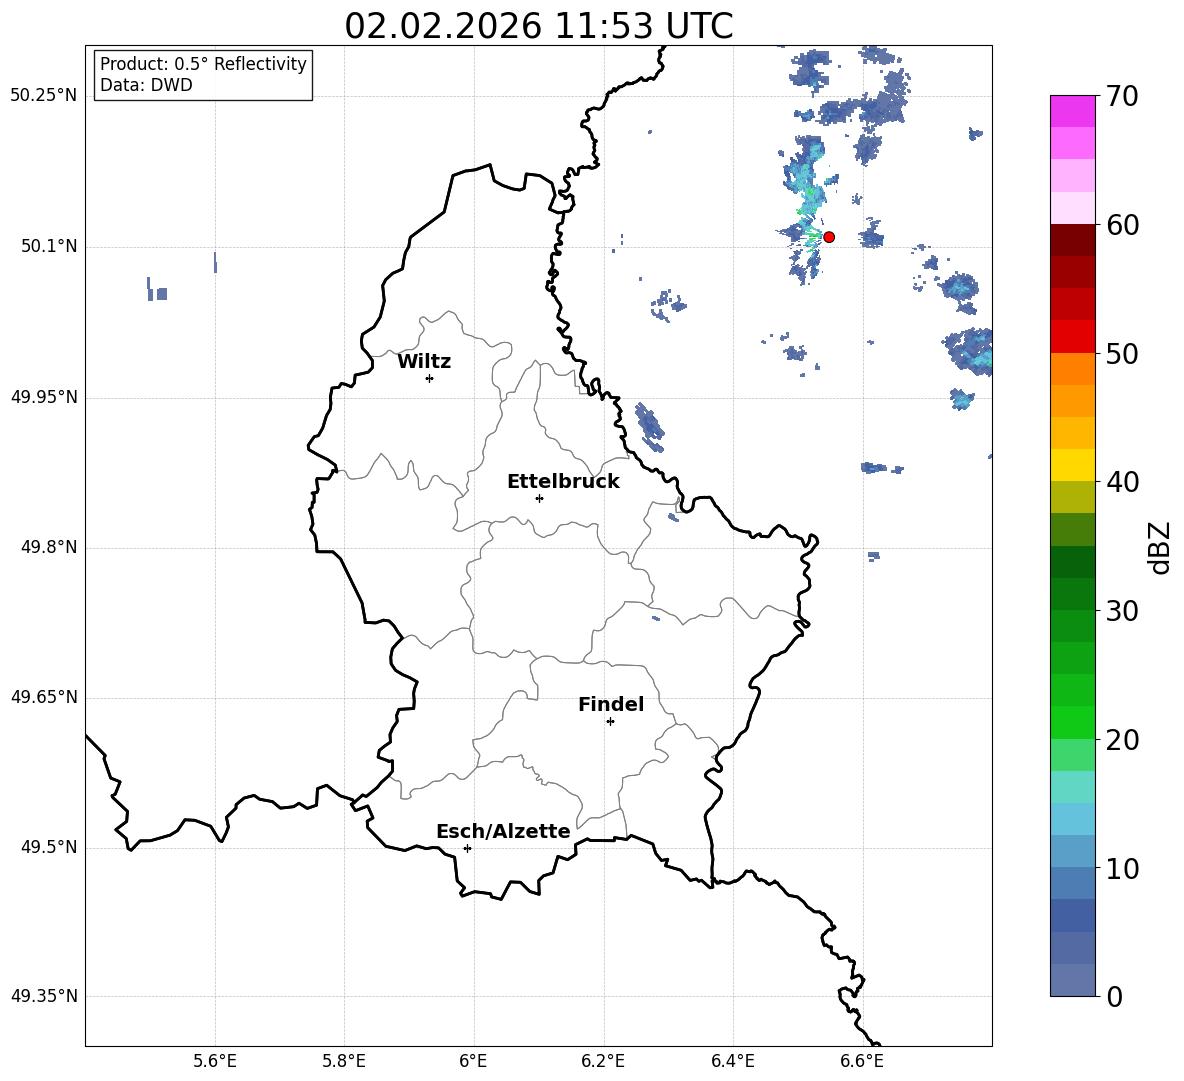The image size is (1184, 1081).
Task: Click the 49.35°N latitude label
Action: coord(44,996)
